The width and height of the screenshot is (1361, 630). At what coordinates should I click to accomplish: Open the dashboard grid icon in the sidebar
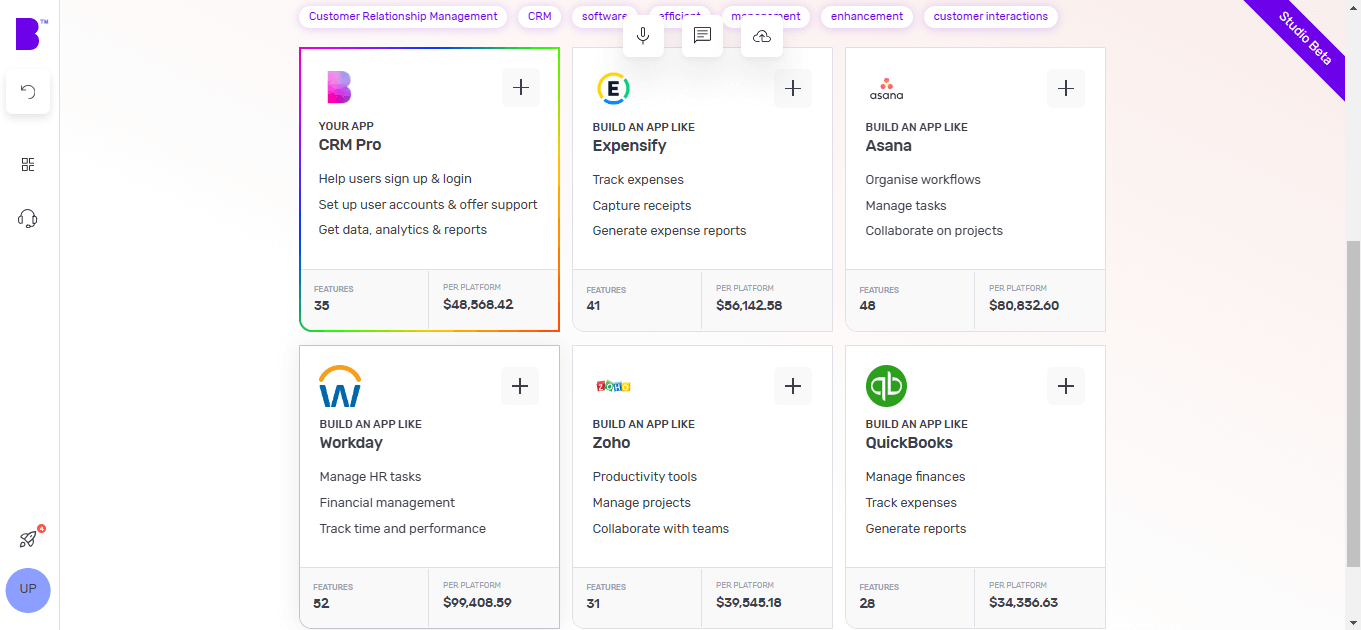pos(28,164)
